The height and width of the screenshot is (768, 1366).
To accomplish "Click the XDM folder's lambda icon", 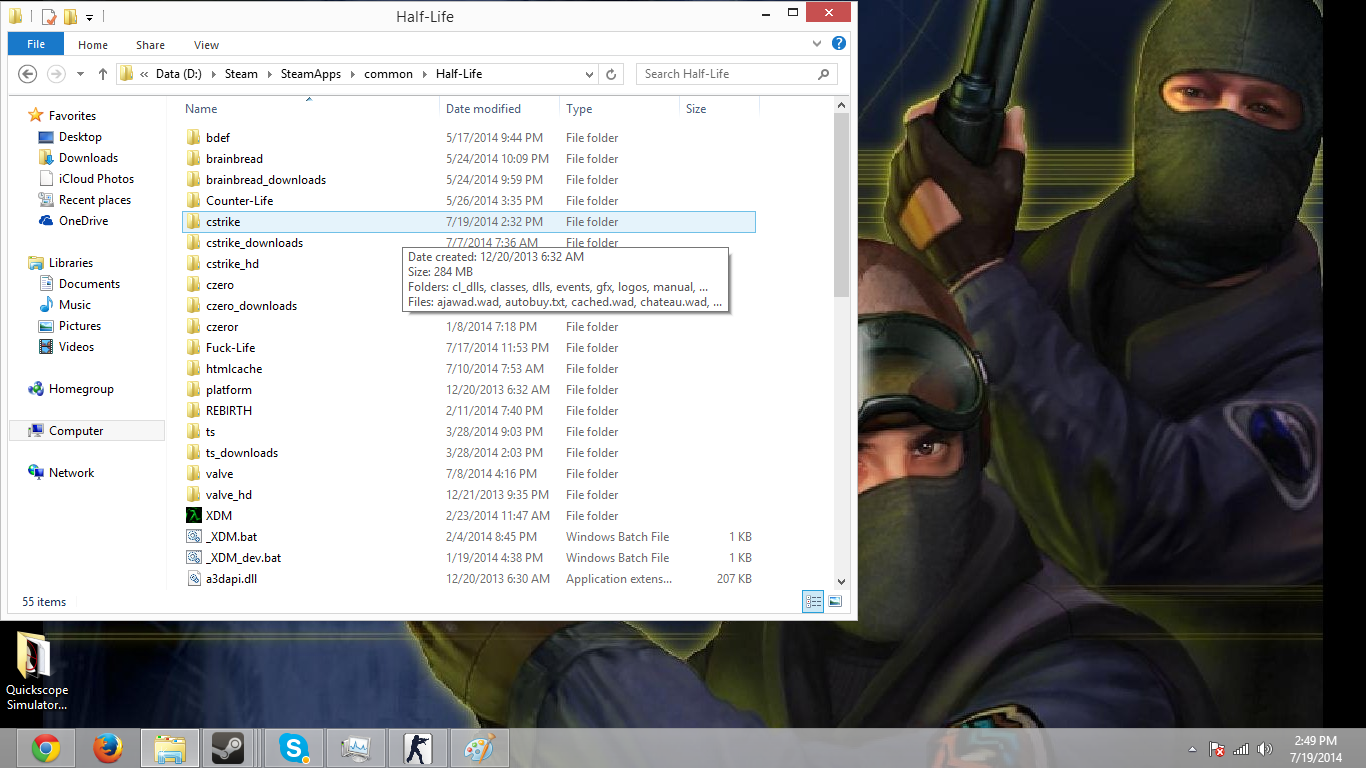I will click(x=194, y=516).
